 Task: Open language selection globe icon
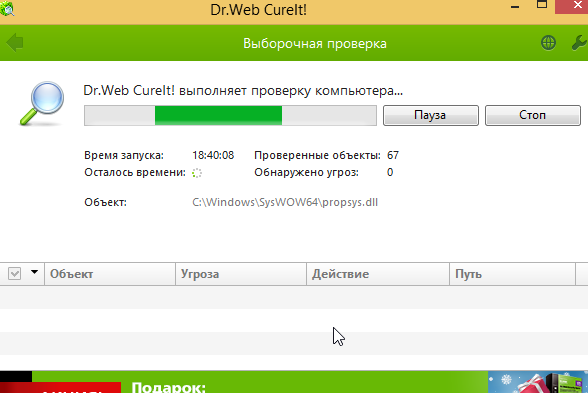click(x=548, y=43)
